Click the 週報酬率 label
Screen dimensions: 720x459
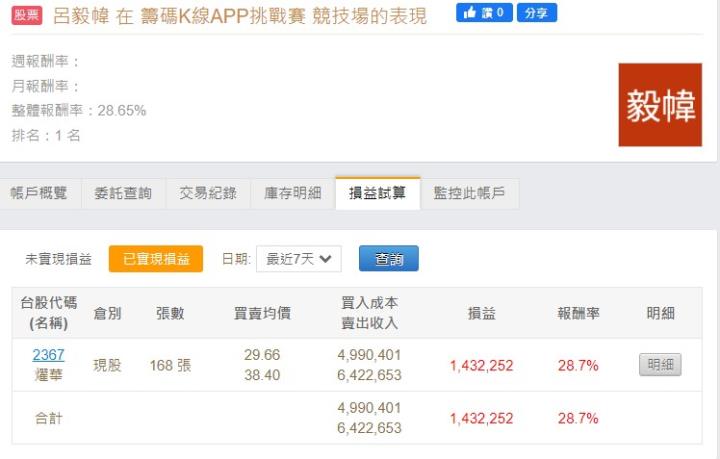pos(45,61)
